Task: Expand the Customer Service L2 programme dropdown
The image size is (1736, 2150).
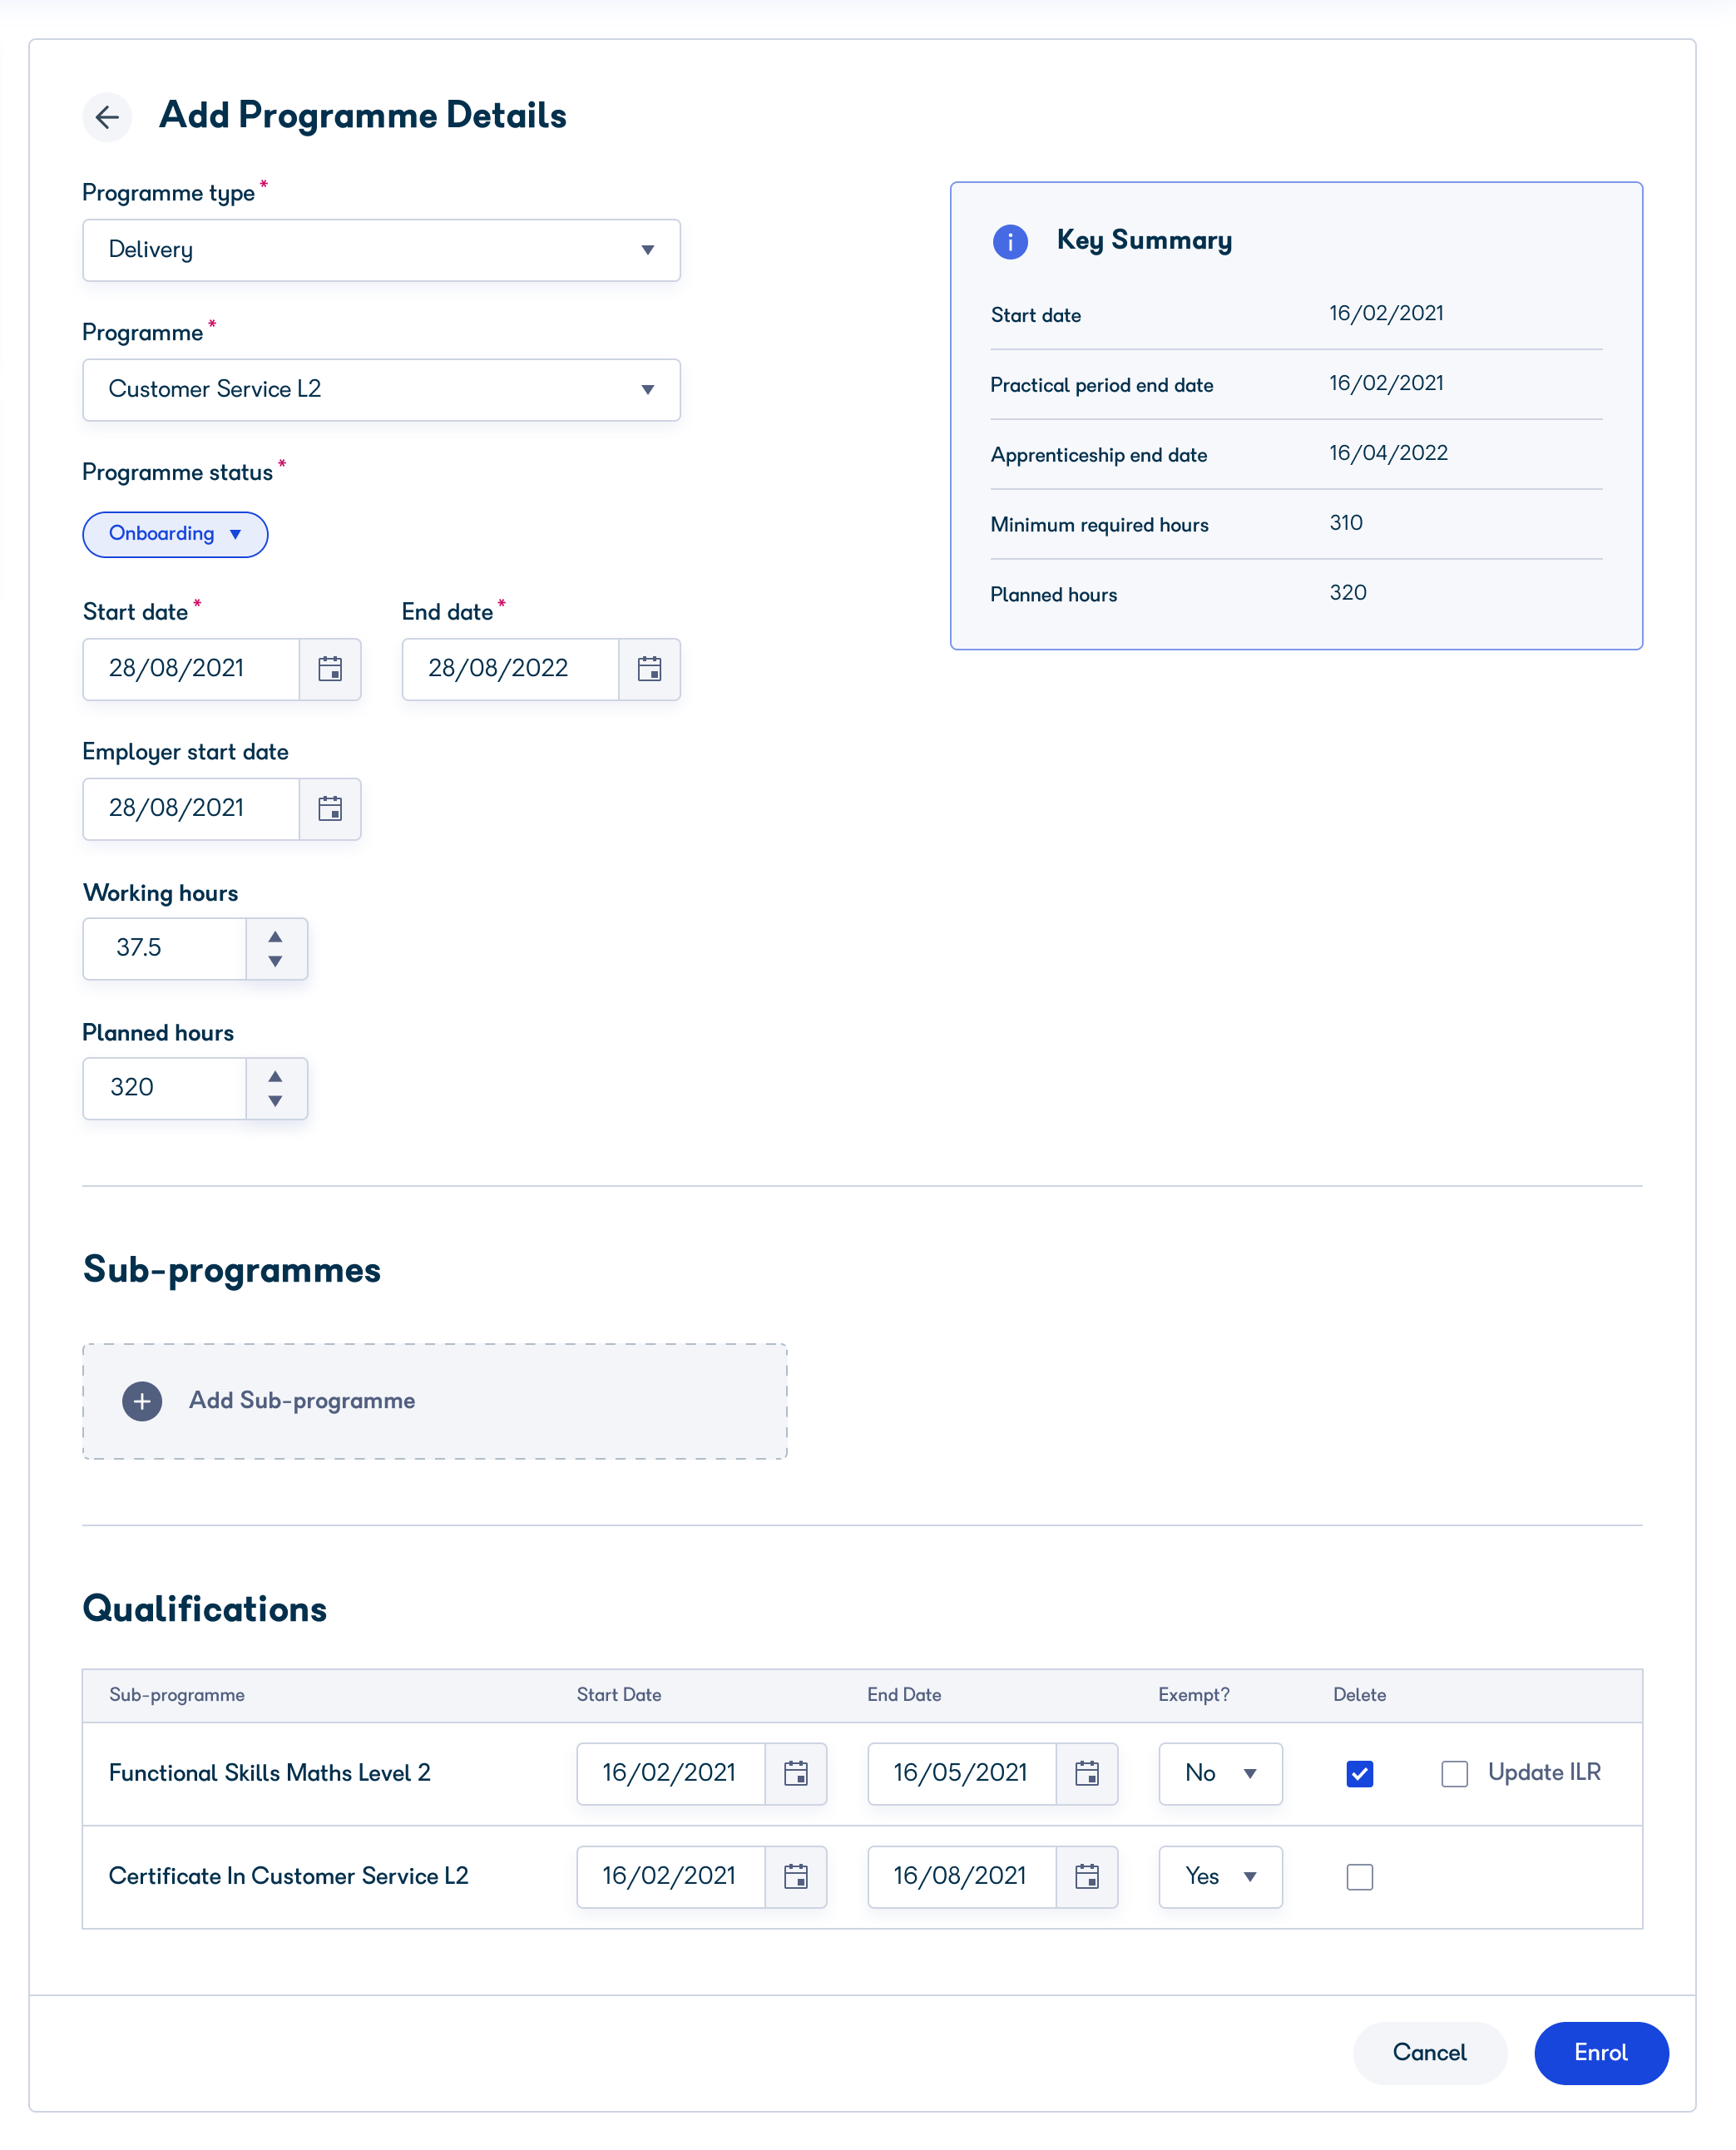Action: tap(381, 390)
